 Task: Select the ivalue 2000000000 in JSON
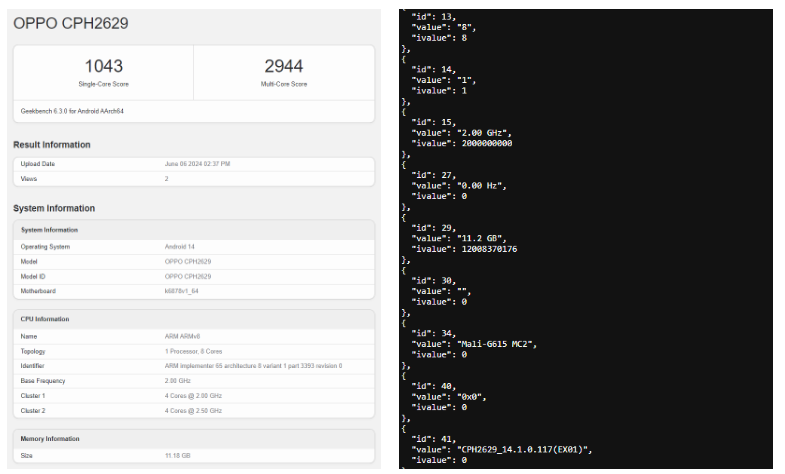point(487,144)
